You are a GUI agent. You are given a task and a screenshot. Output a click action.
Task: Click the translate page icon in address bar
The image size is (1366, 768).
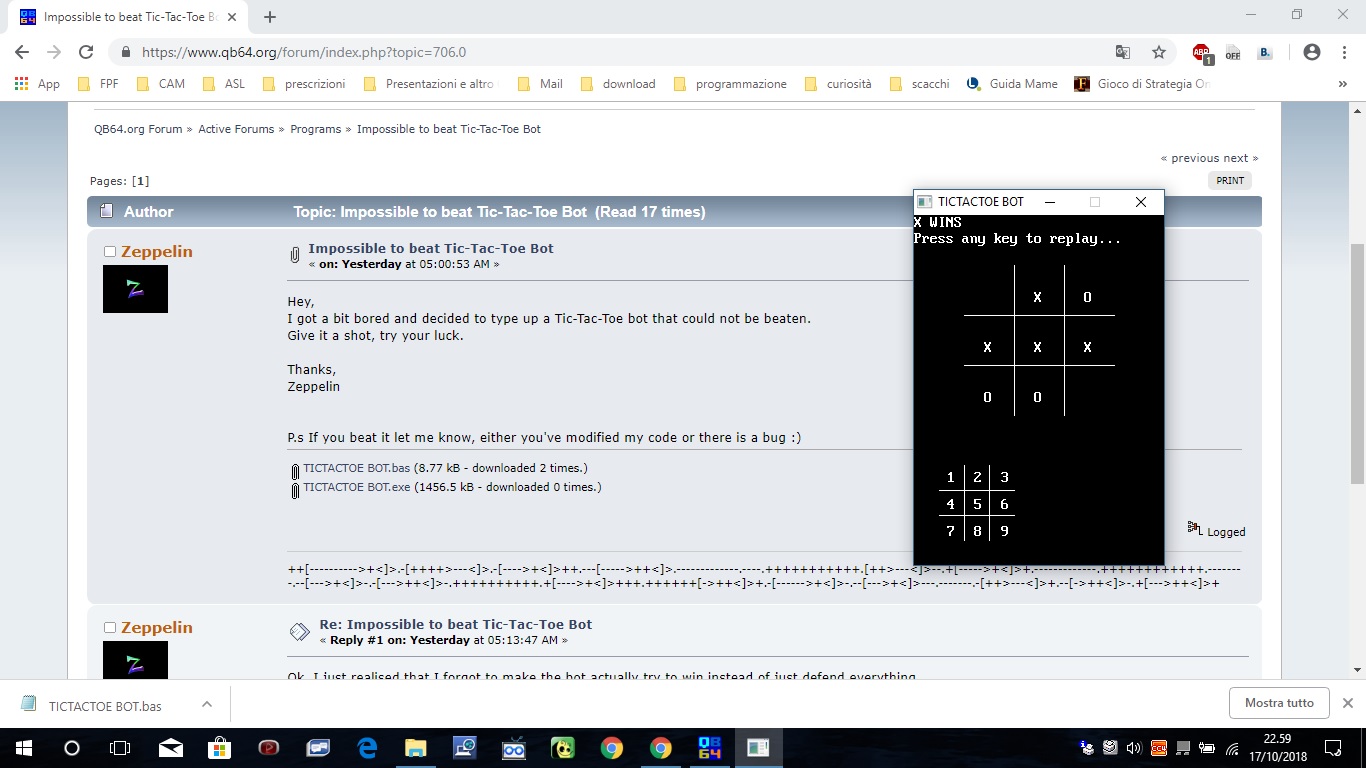click(1123, 52)
